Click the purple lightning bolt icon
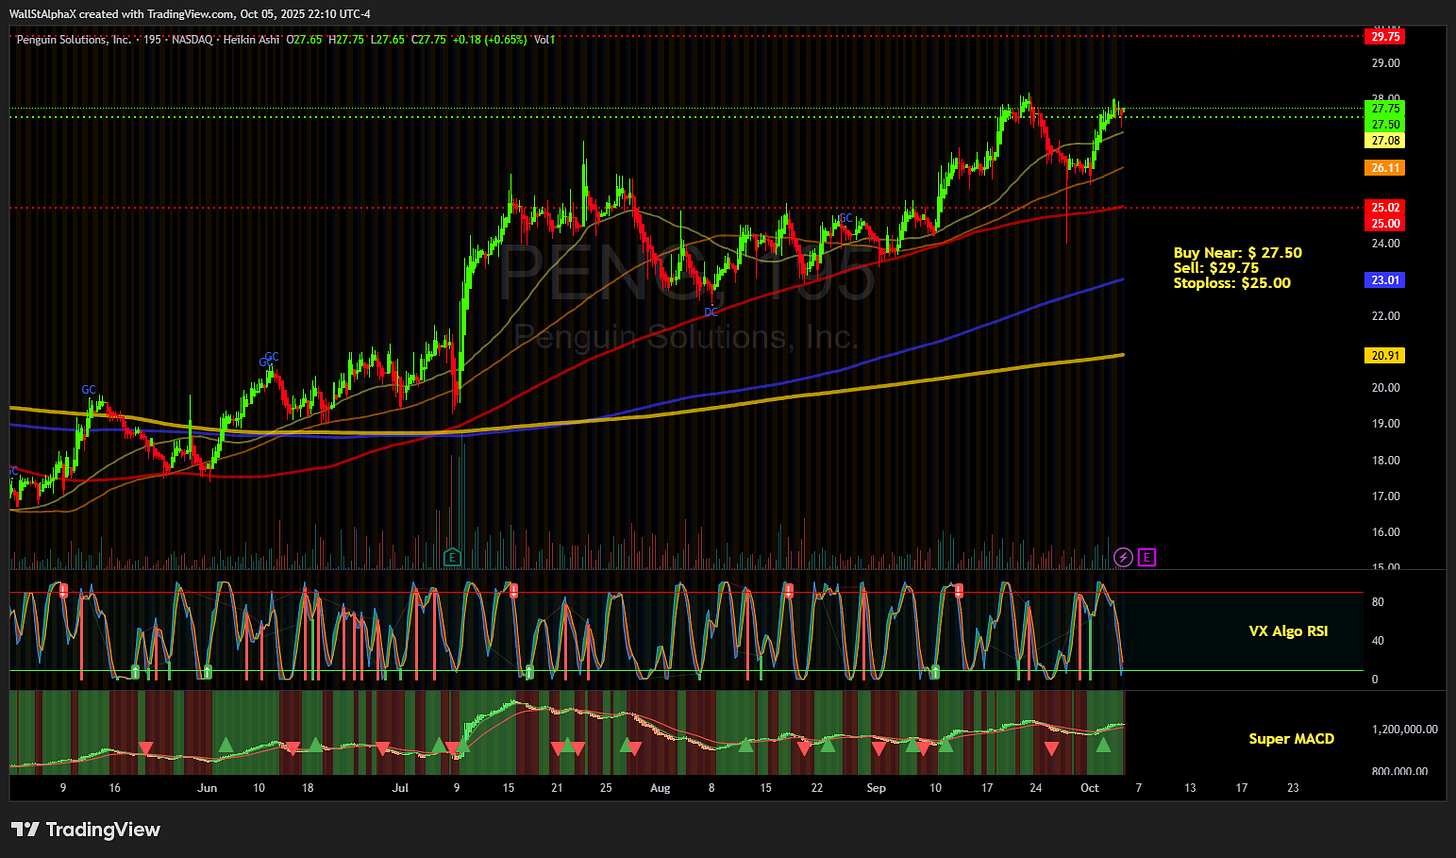Screen dimensions: 1456x858 tap(1123, 556)
